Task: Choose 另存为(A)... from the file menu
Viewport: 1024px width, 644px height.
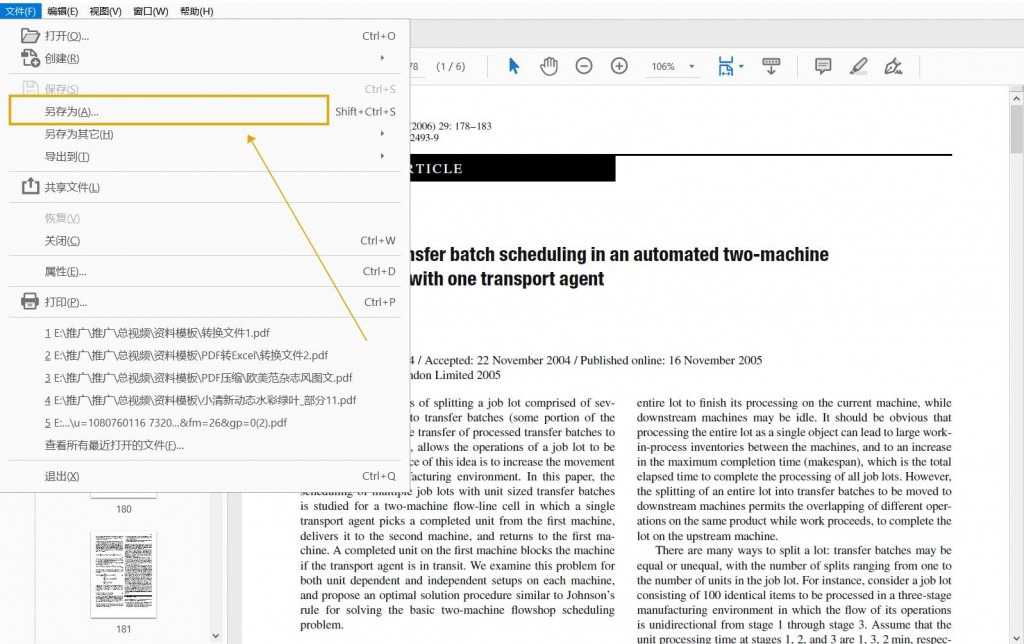Action: pos(168,111)
